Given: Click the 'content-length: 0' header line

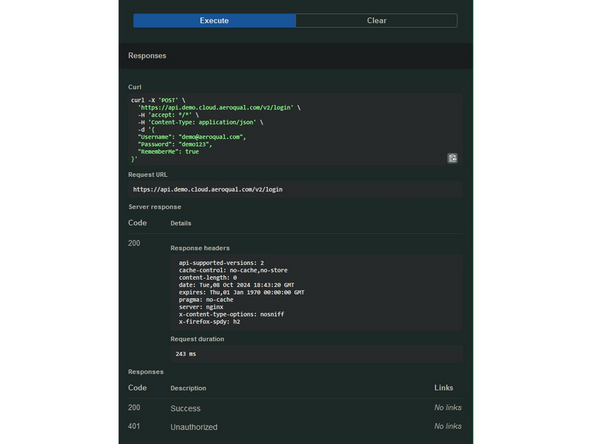Looking at the screenshot, I should click(208, 278).
